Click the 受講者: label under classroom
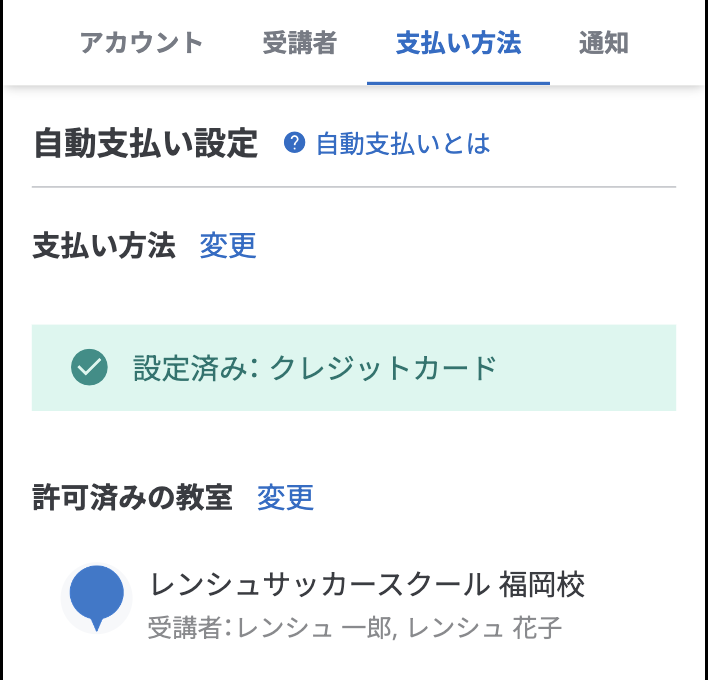This screenshot has width=708, height=680. 189,629
